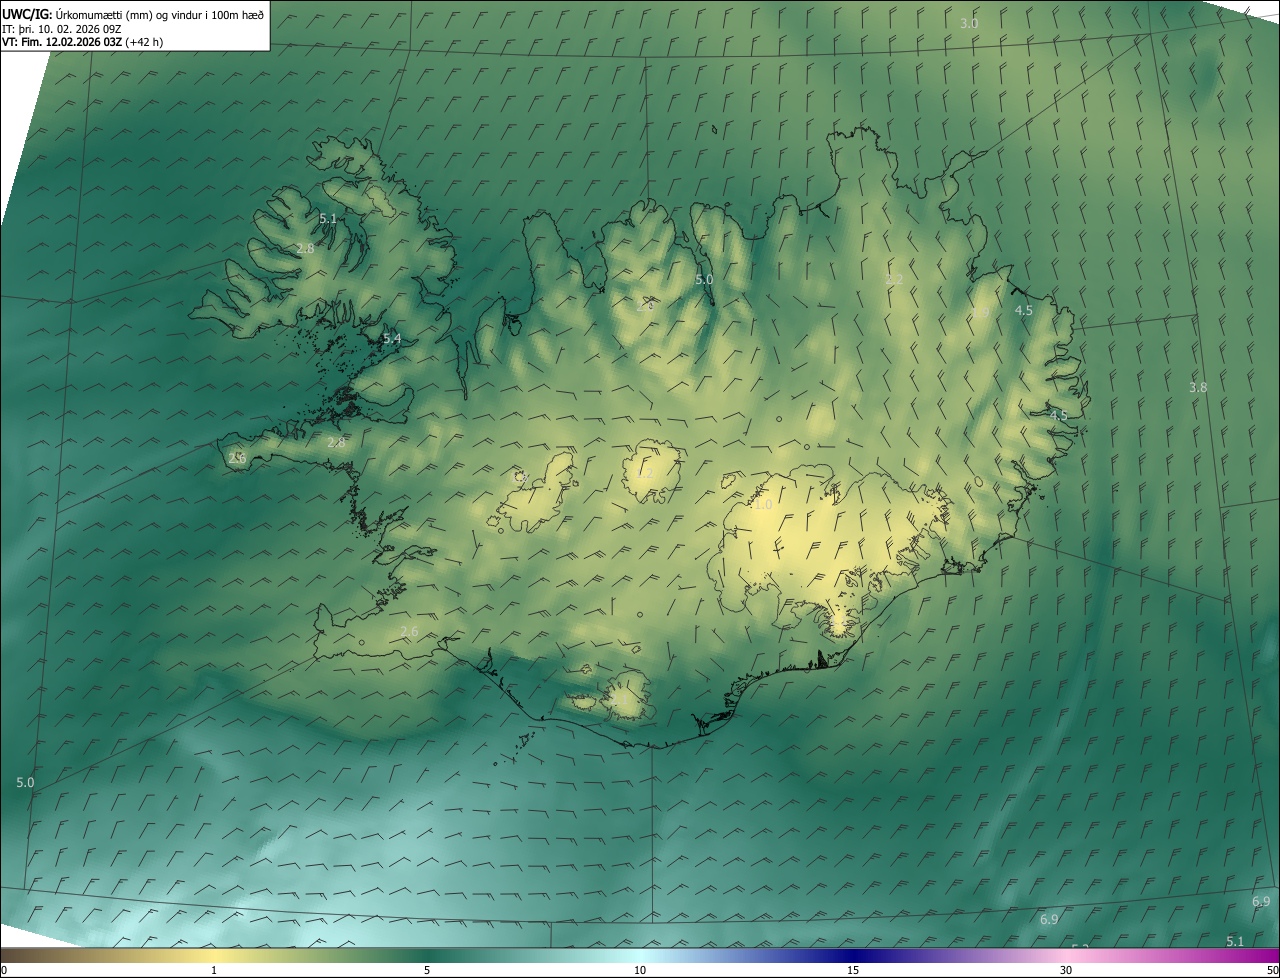Screen dimensions: 1280x978
Task: Click the "1.0" value label on the glacier
Action: click(x=763, y=505)
